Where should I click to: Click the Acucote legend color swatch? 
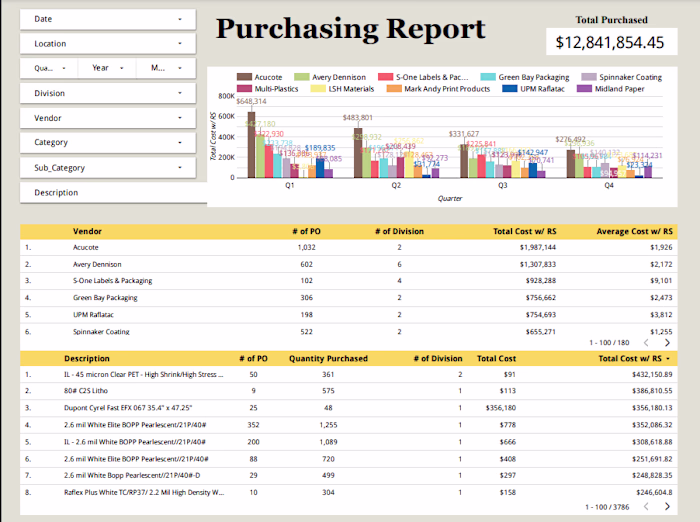[244, 77]
